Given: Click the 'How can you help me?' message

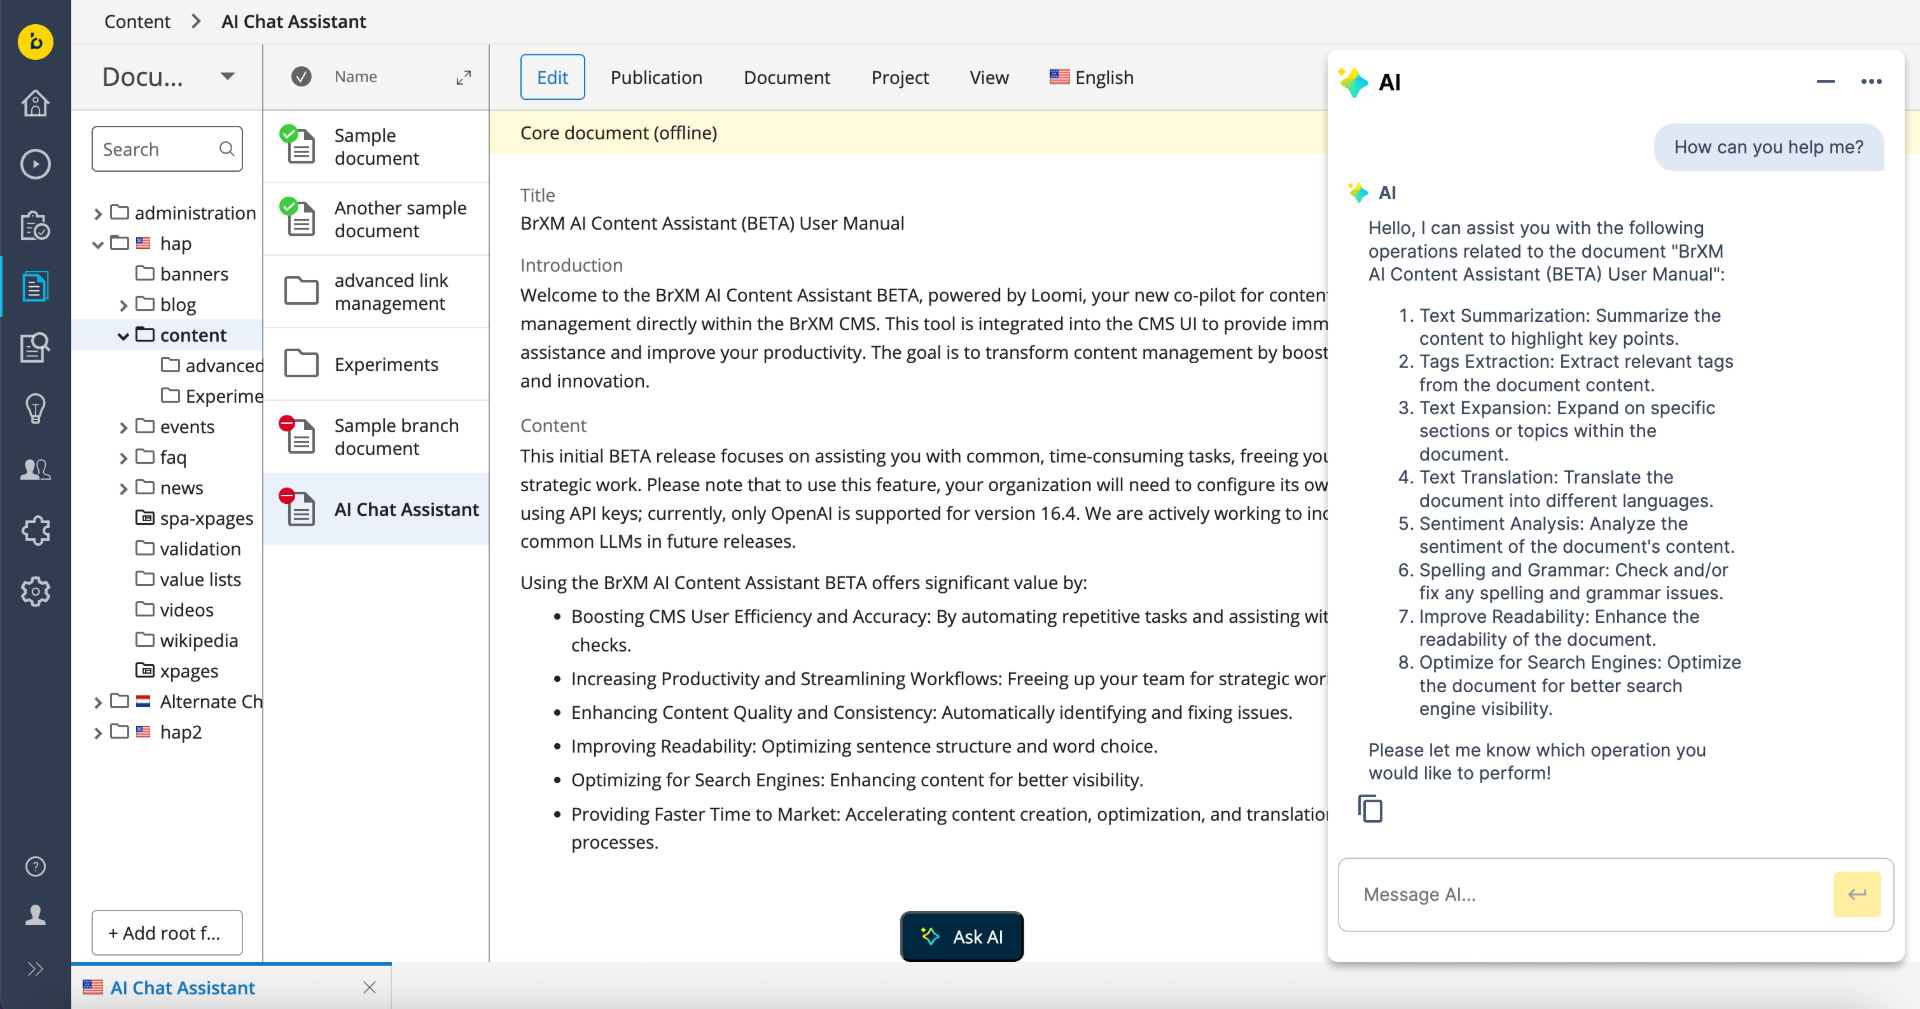Looking at the screenshot, I should [x=1768, y=147].
